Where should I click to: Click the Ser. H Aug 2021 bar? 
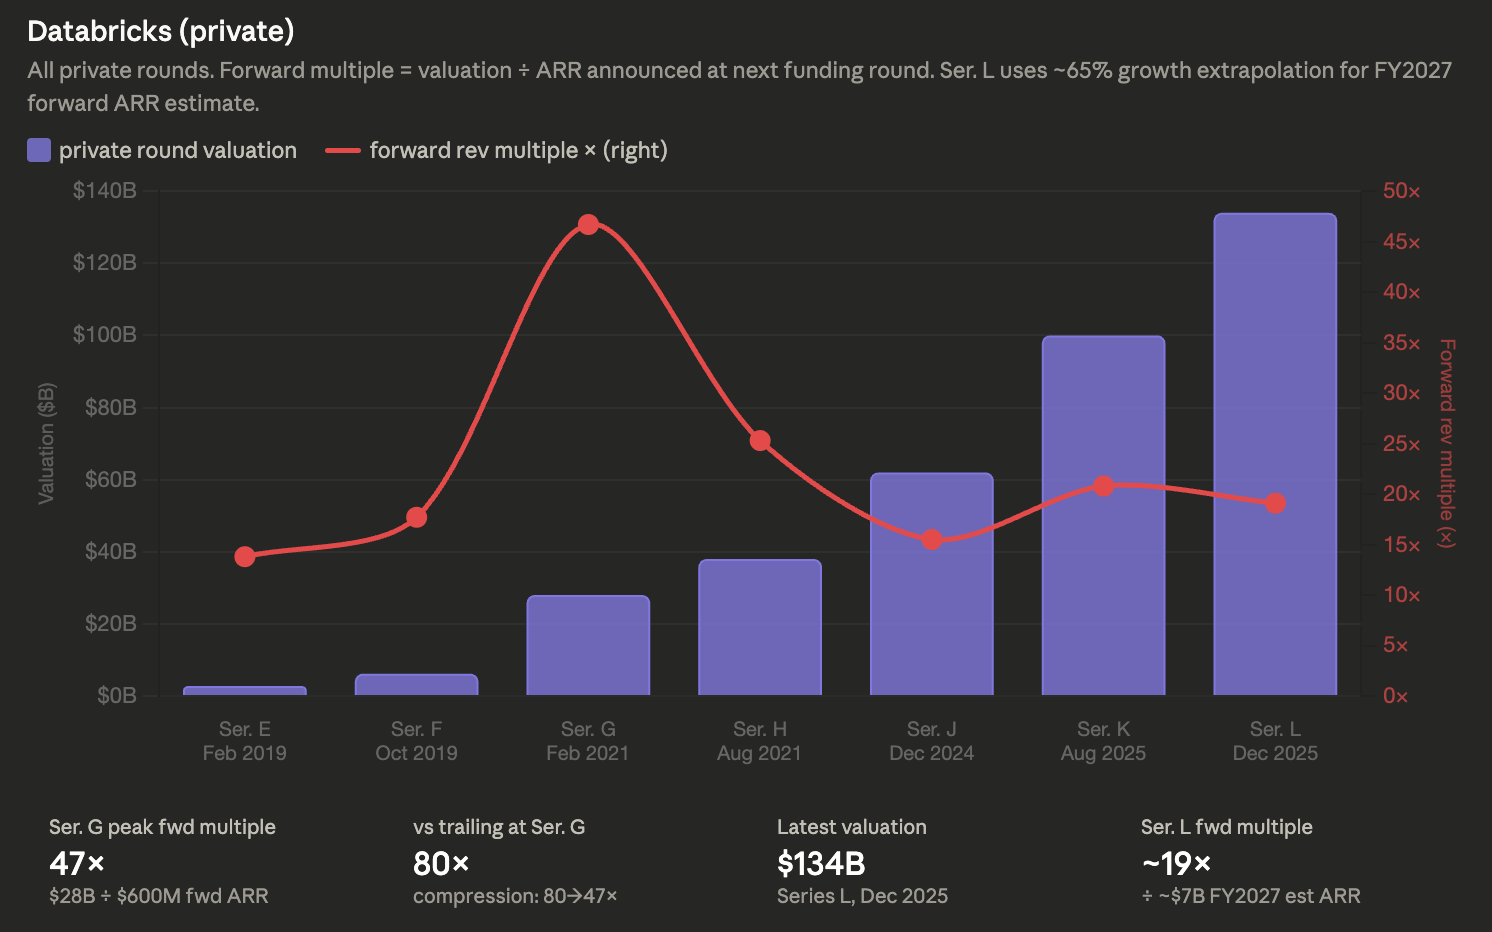pyautogui.click(x=760, y=627)
